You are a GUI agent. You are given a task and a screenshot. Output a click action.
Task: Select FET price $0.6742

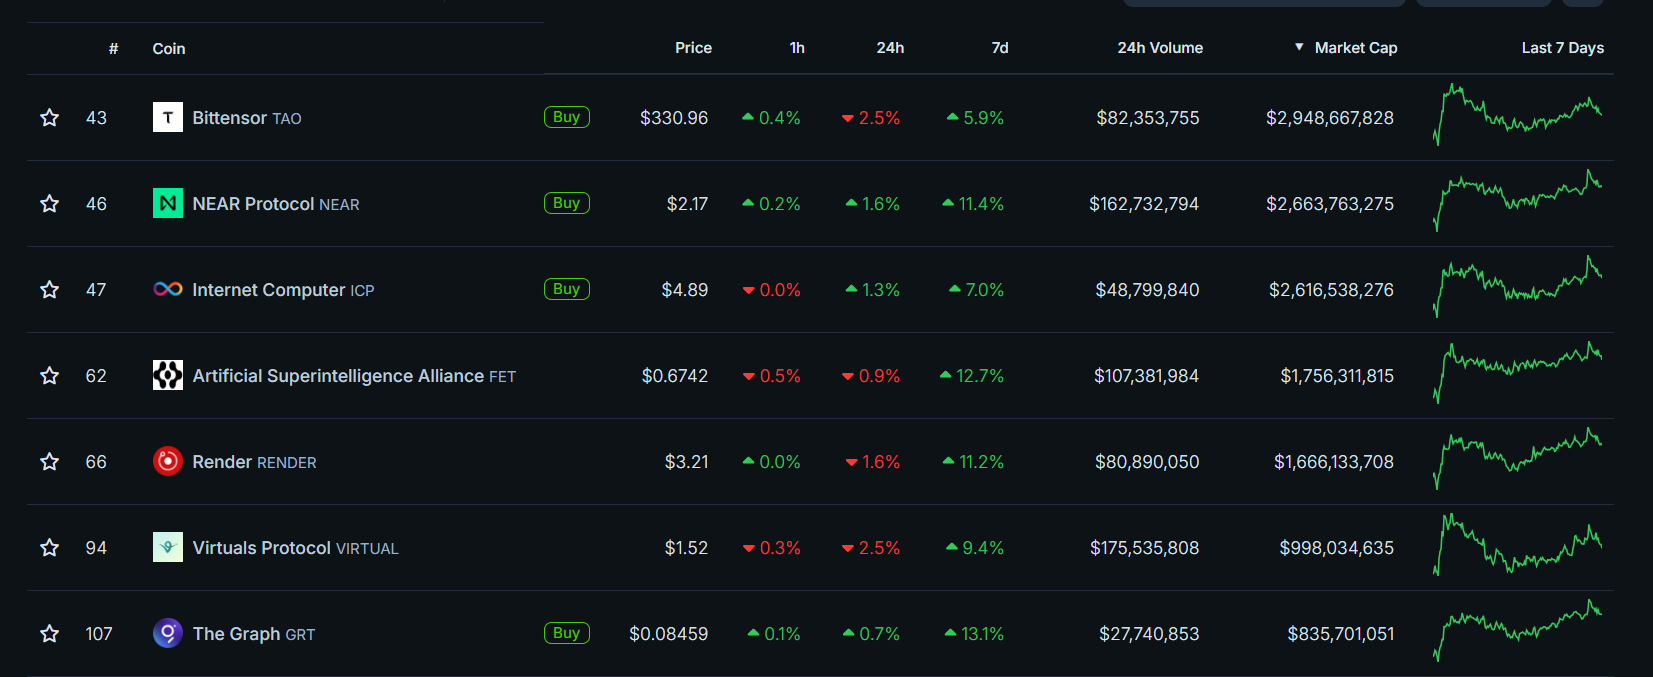point(675,376)
